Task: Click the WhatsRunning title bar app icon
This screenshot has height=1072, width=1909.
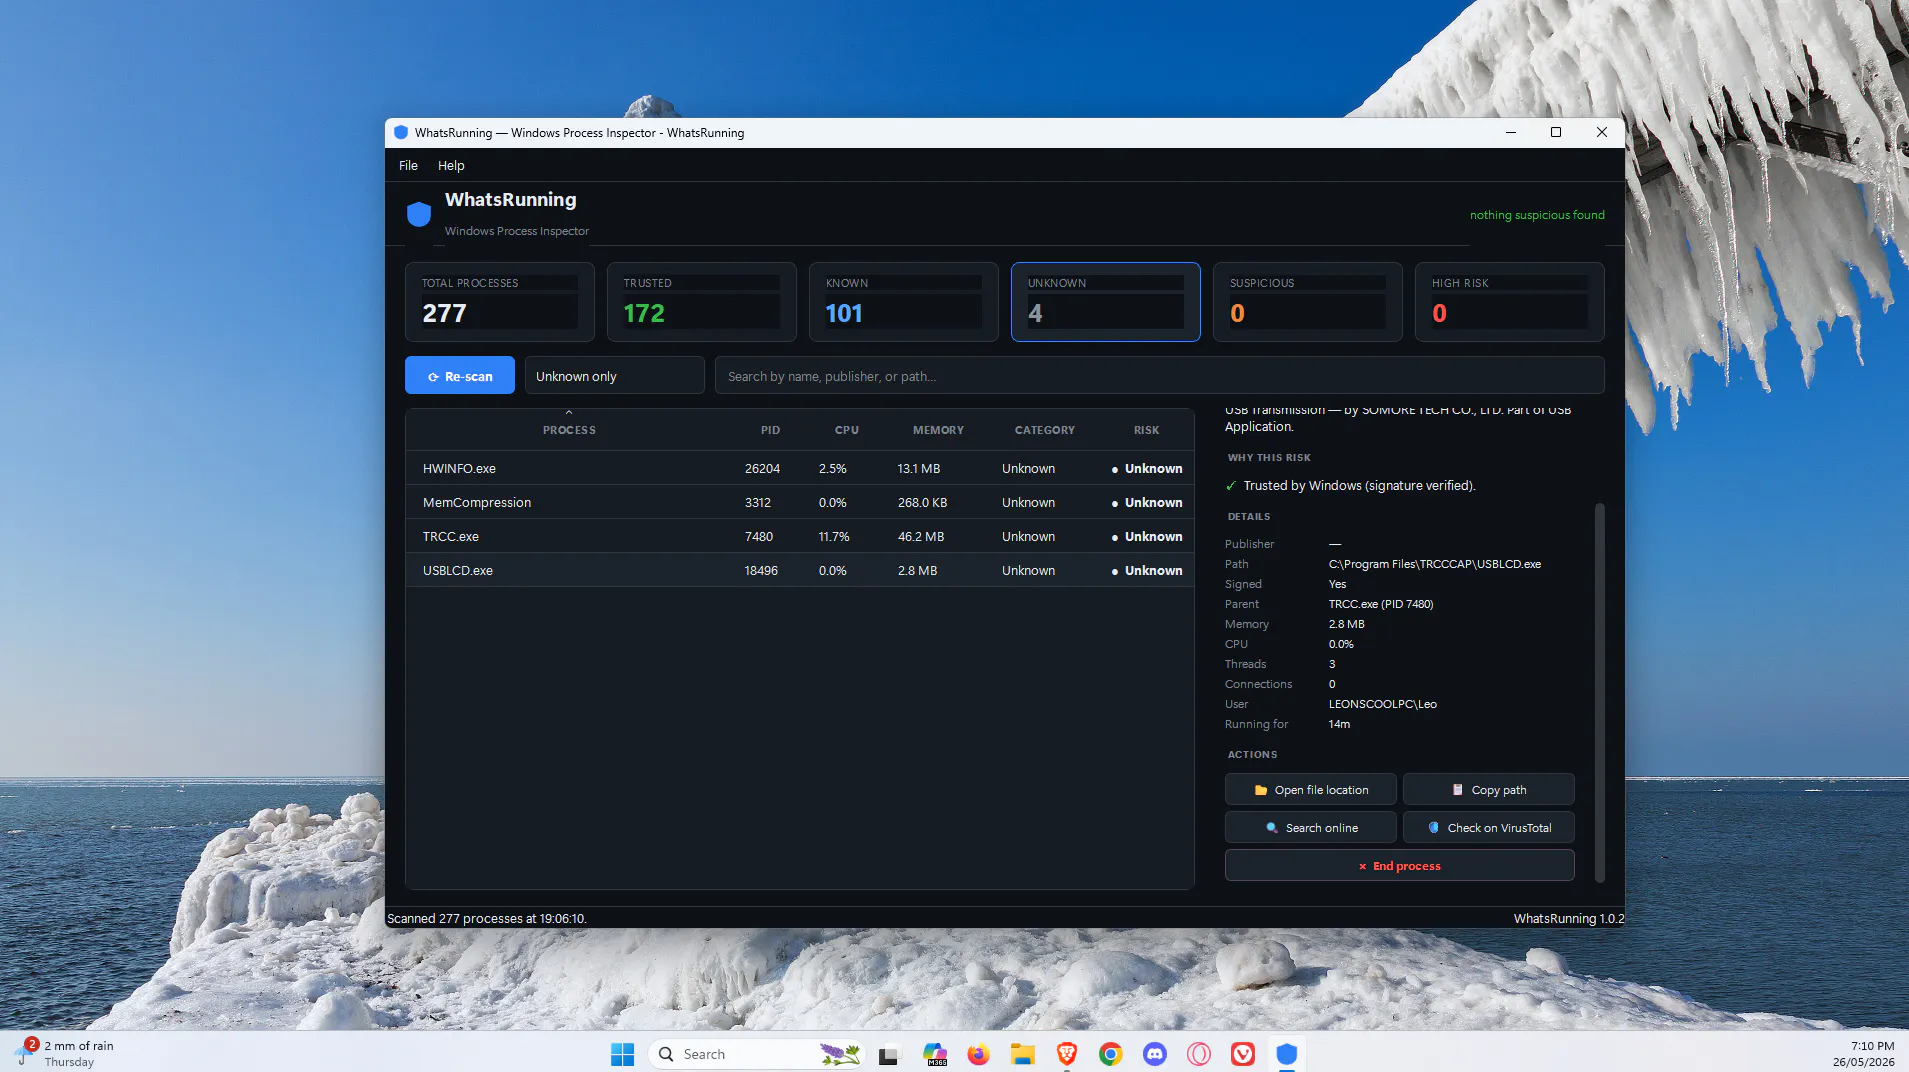Action: pyautogui.click(x=401, y=132)
